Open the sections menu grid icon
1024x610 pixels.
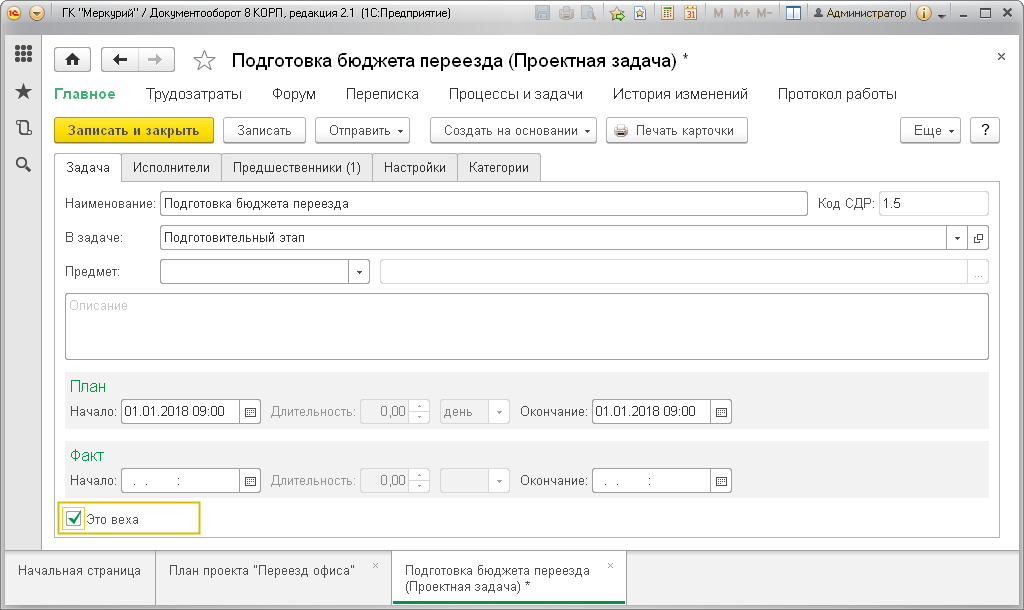pos(24,54)
